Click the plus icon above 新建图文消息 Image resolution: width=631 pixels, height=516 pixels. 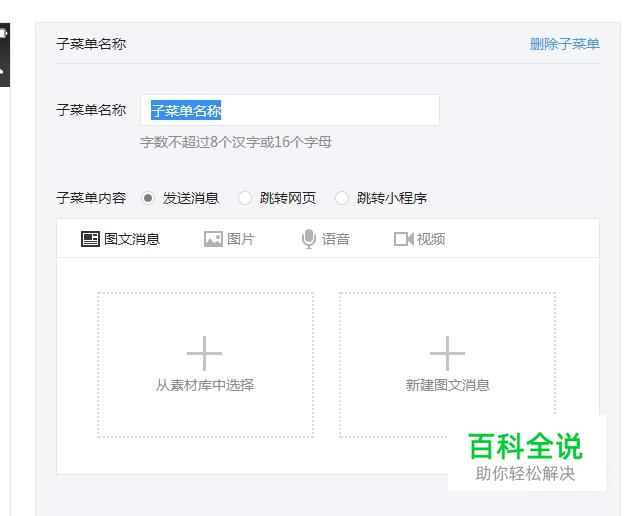[x=447, y=353]
